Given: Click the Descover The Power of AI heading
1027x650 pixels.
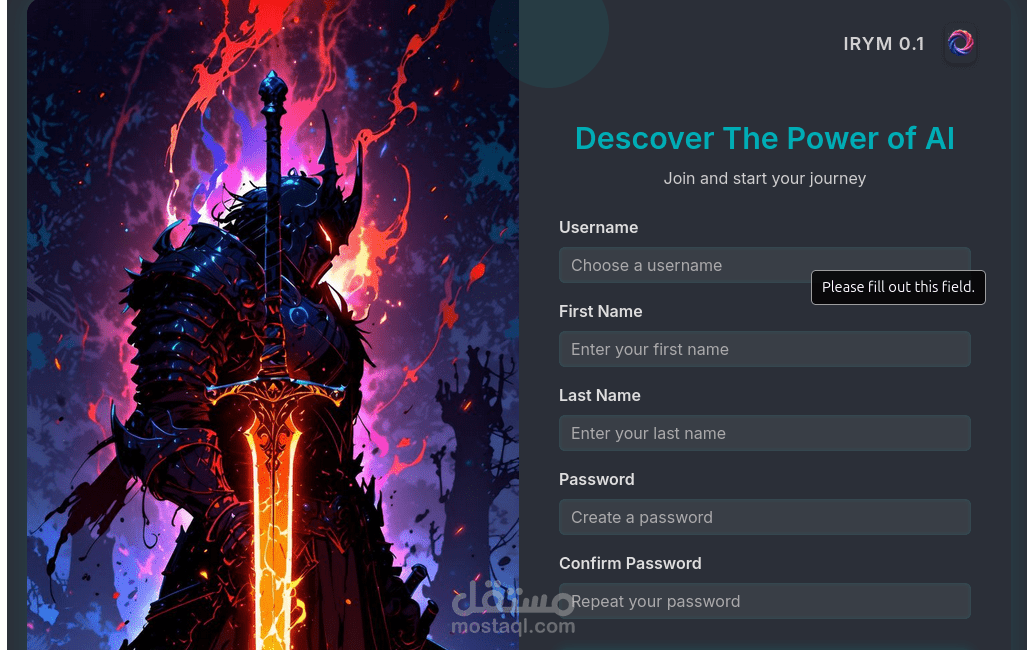Looking at the screenshot, I should point(764,138).
